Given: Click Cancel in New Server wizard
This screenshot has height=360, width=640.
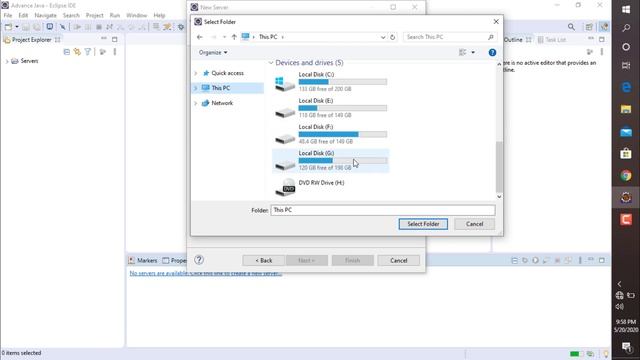Looking at the screenshot, I should [x=398, y=260].
